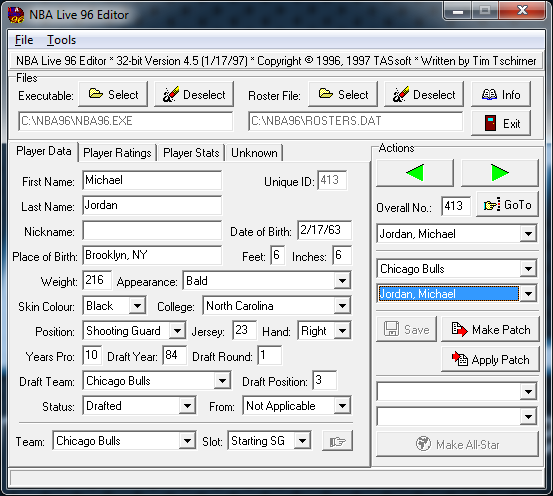The image size is (553, 496).
Task: Deselect the roster file with eraser button
Action: tap(424, 94)
